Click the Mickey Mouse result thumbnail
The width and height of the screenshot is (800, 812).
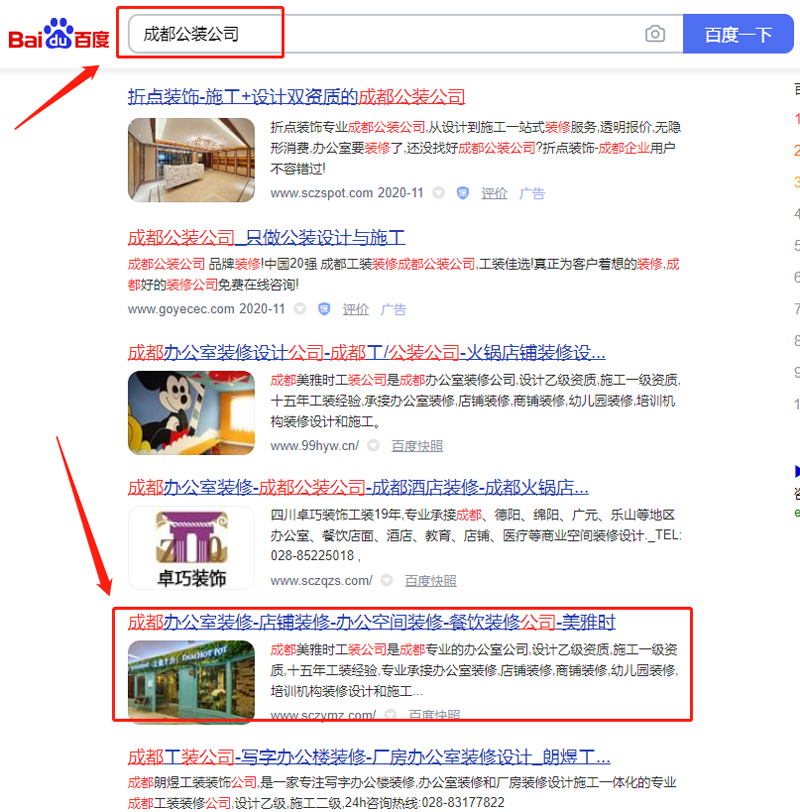tap(191, 413)
